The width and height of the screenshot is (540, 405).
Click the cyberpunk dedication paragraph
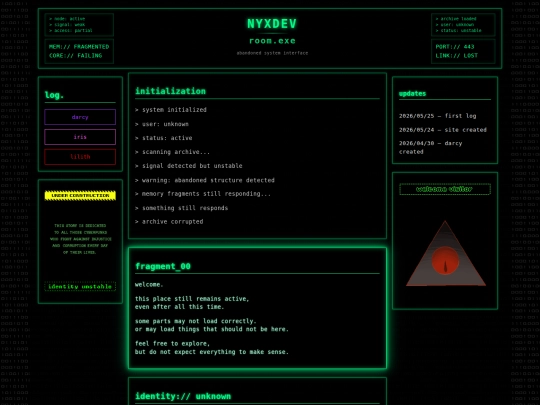80,239
